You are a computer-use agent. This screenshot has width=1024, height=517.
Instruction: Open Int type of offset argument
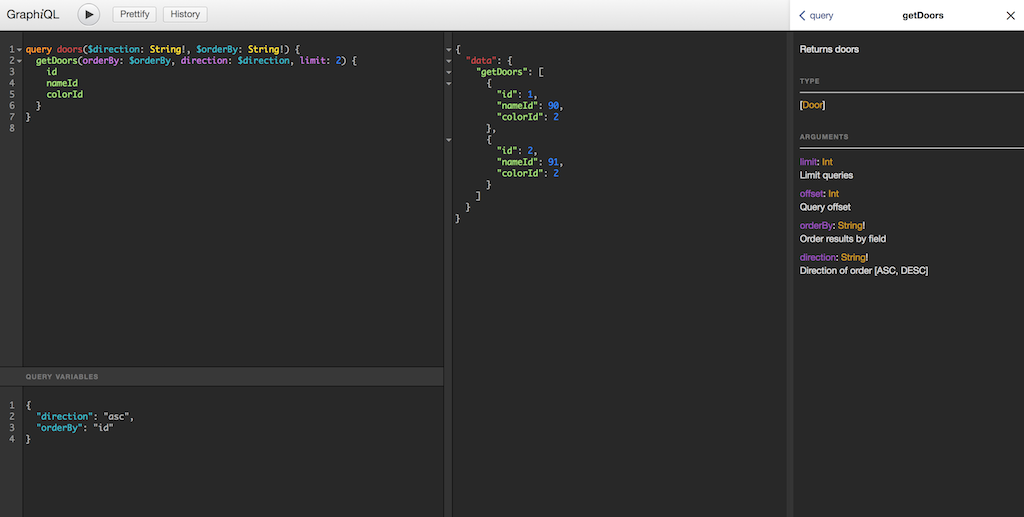[x=834, y=194]
